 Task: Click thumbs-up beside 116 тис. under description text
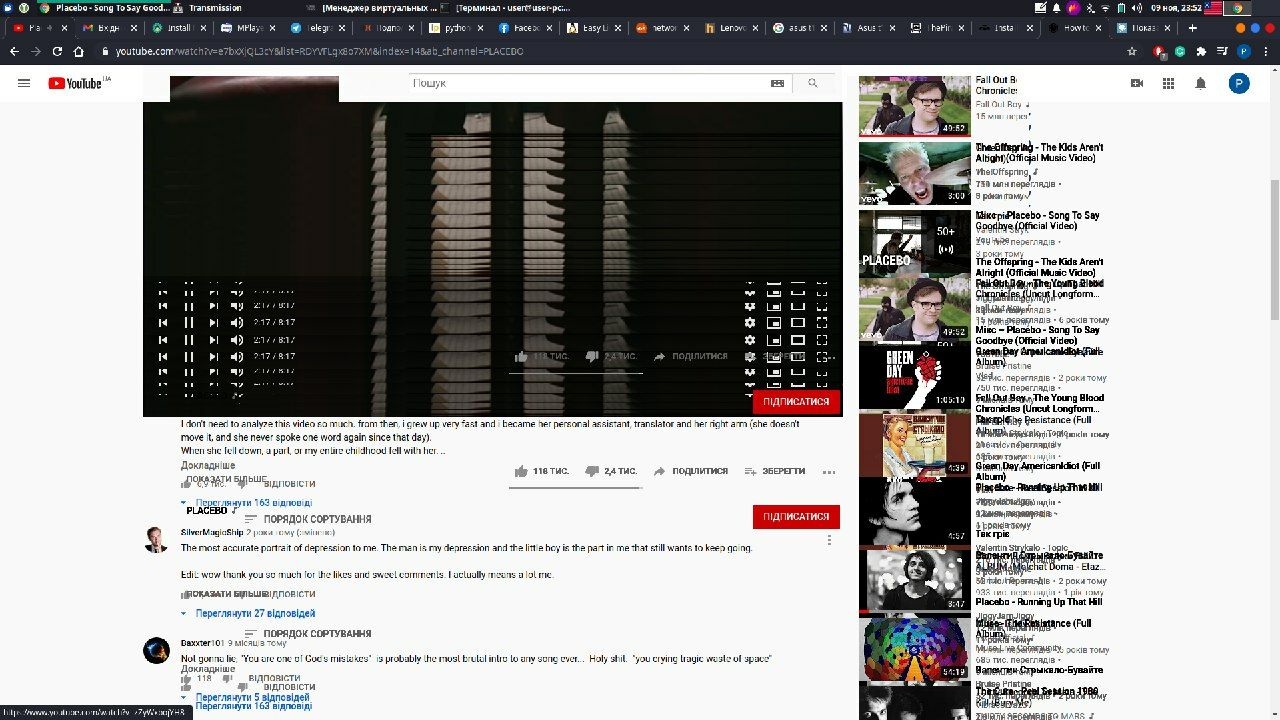click(x=521, y=471)
